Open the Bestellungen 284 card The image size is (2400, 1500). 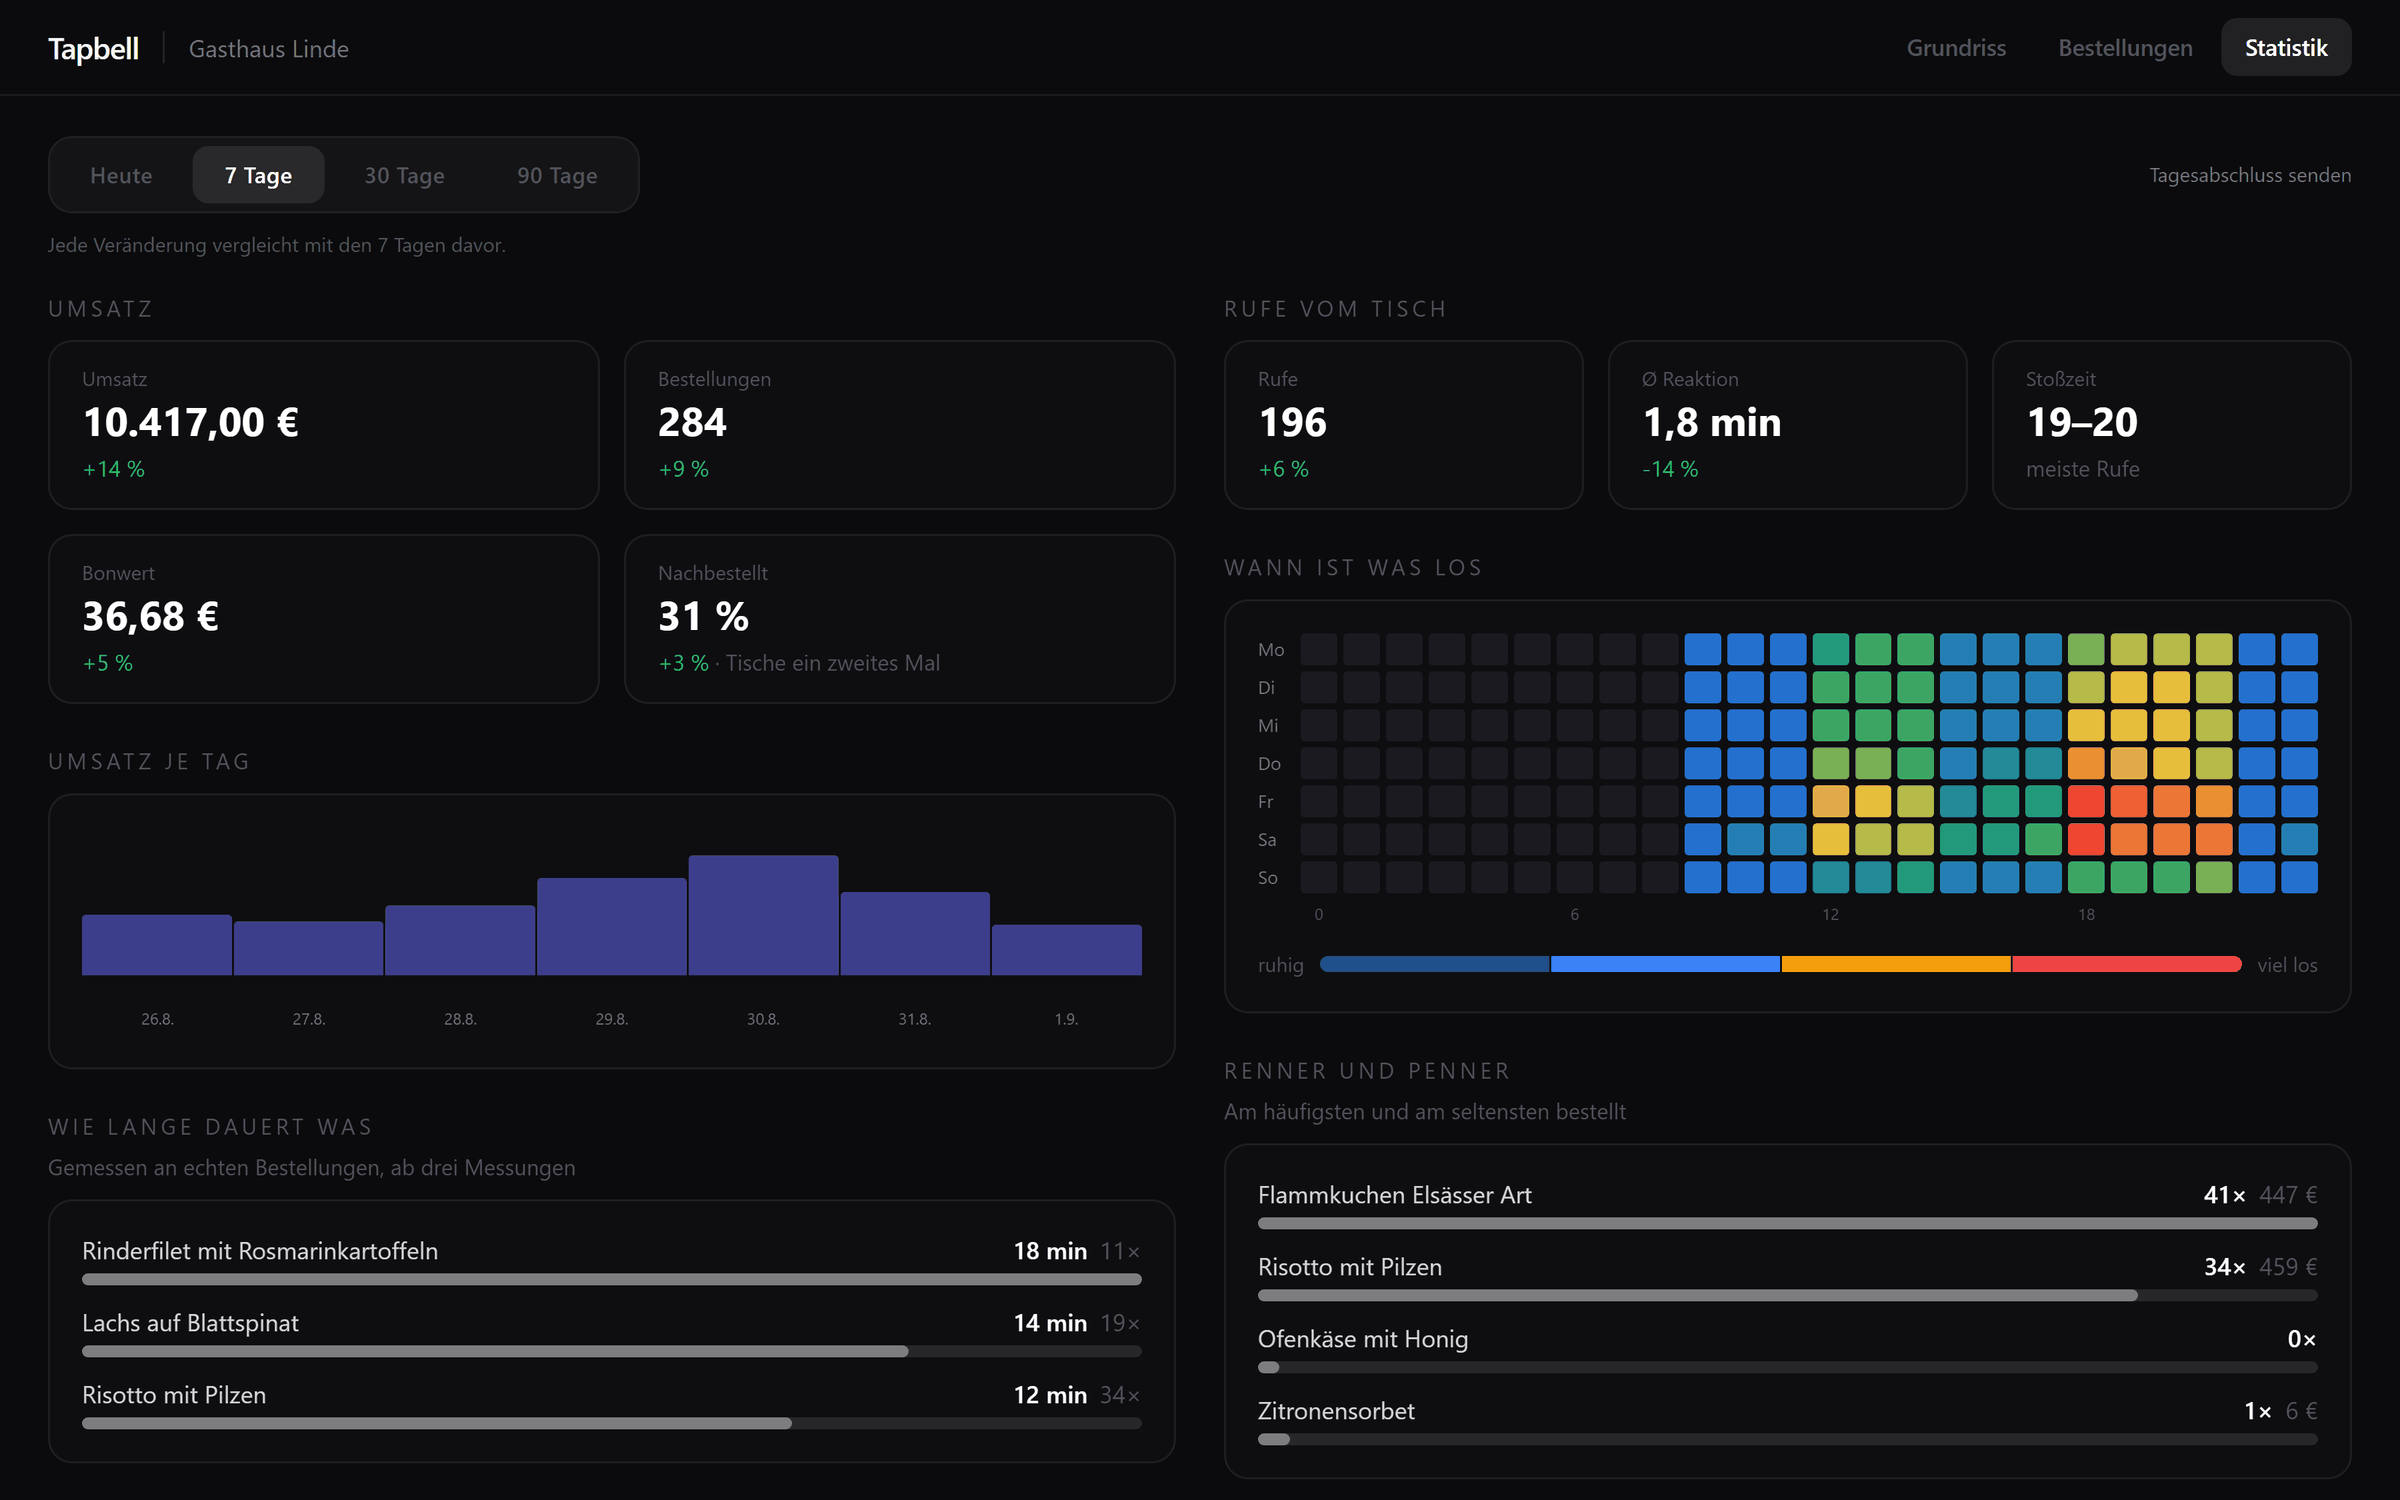tap(900, 425)
